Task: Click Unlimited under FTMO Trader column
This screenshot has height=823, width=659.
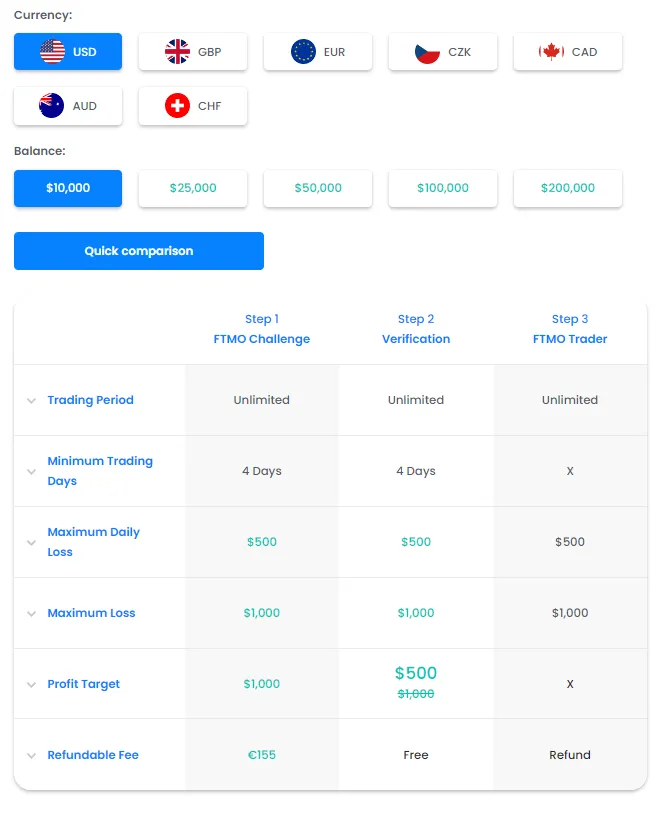Action: click(570, 400)
